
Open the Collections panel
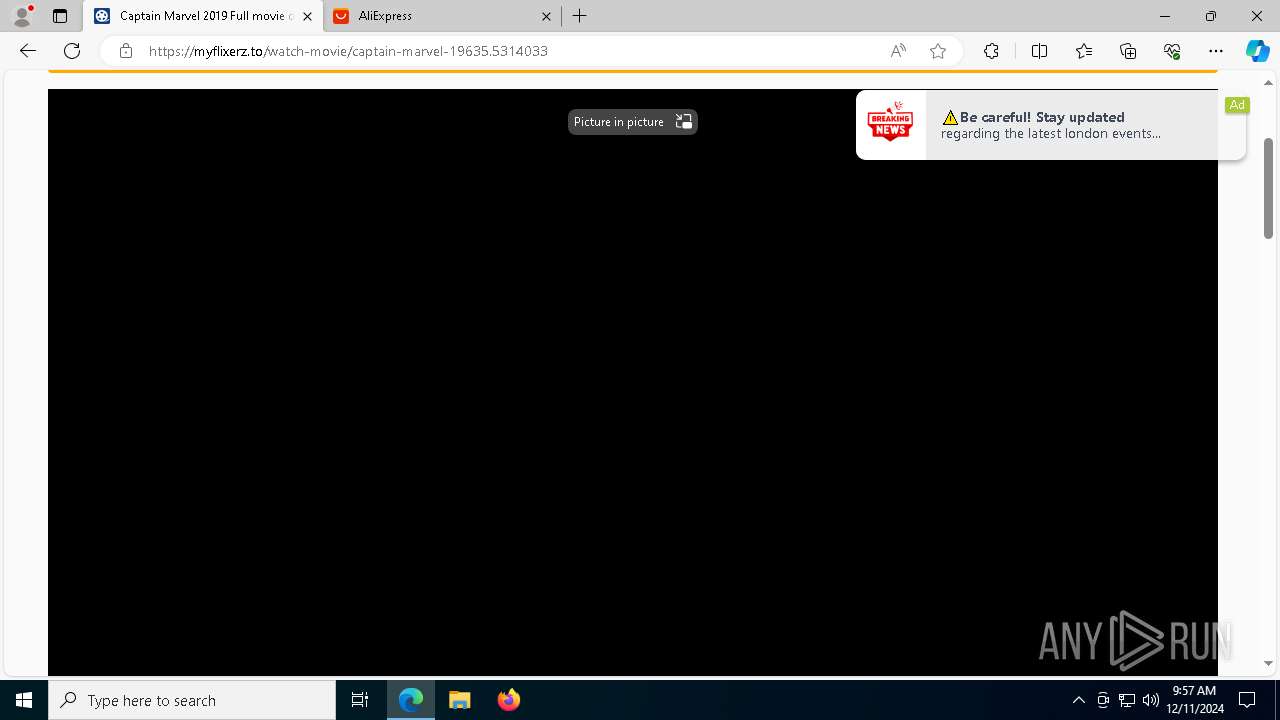tap(1128, 51)
